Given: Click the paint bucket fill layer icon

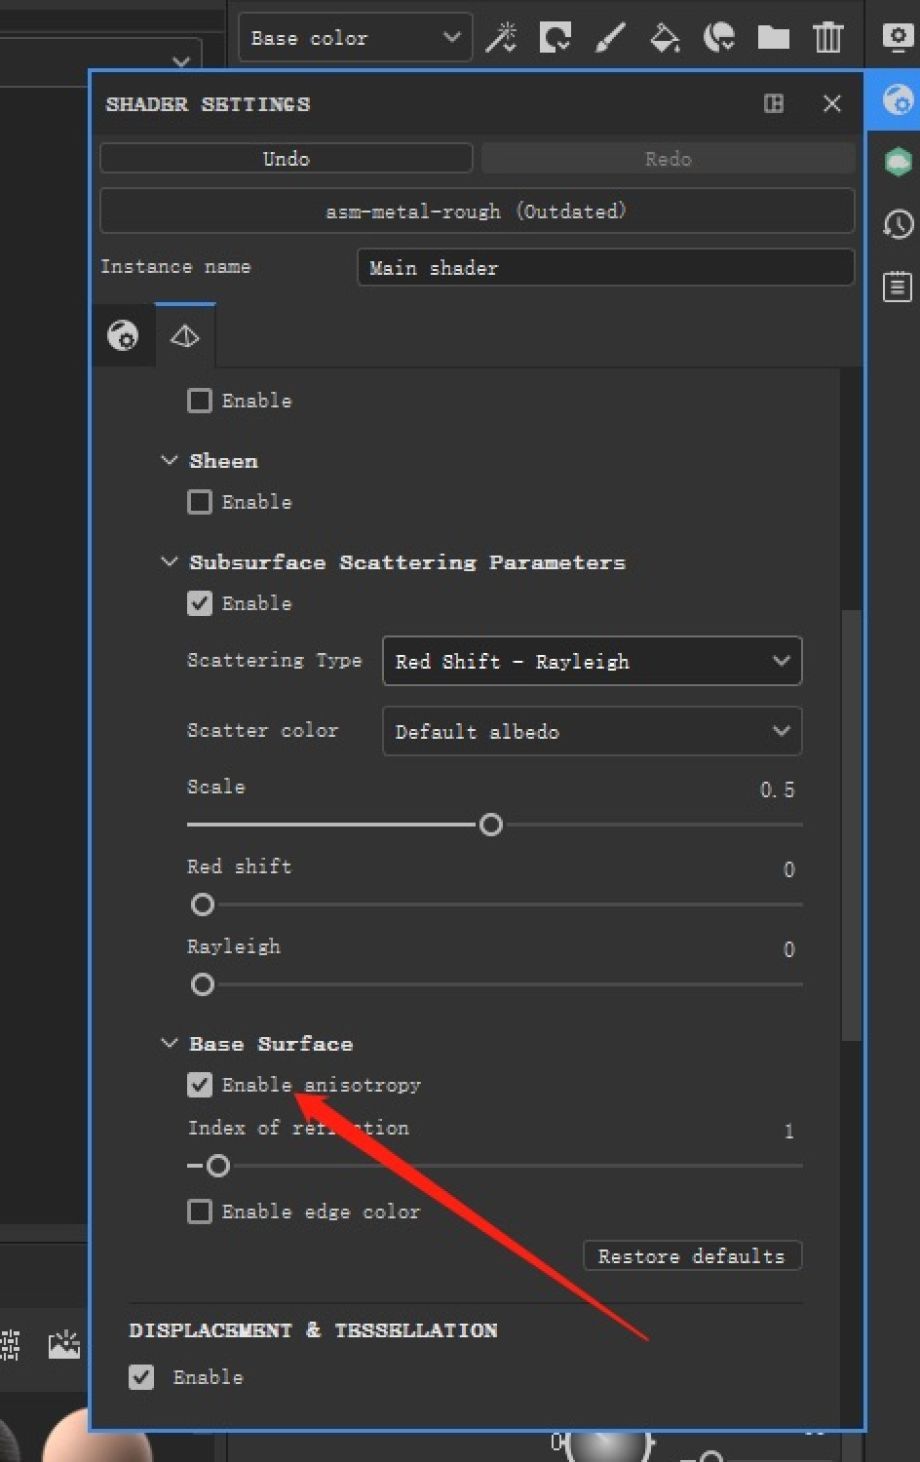Looking at the screenshot, I should (x=665, y=38).
